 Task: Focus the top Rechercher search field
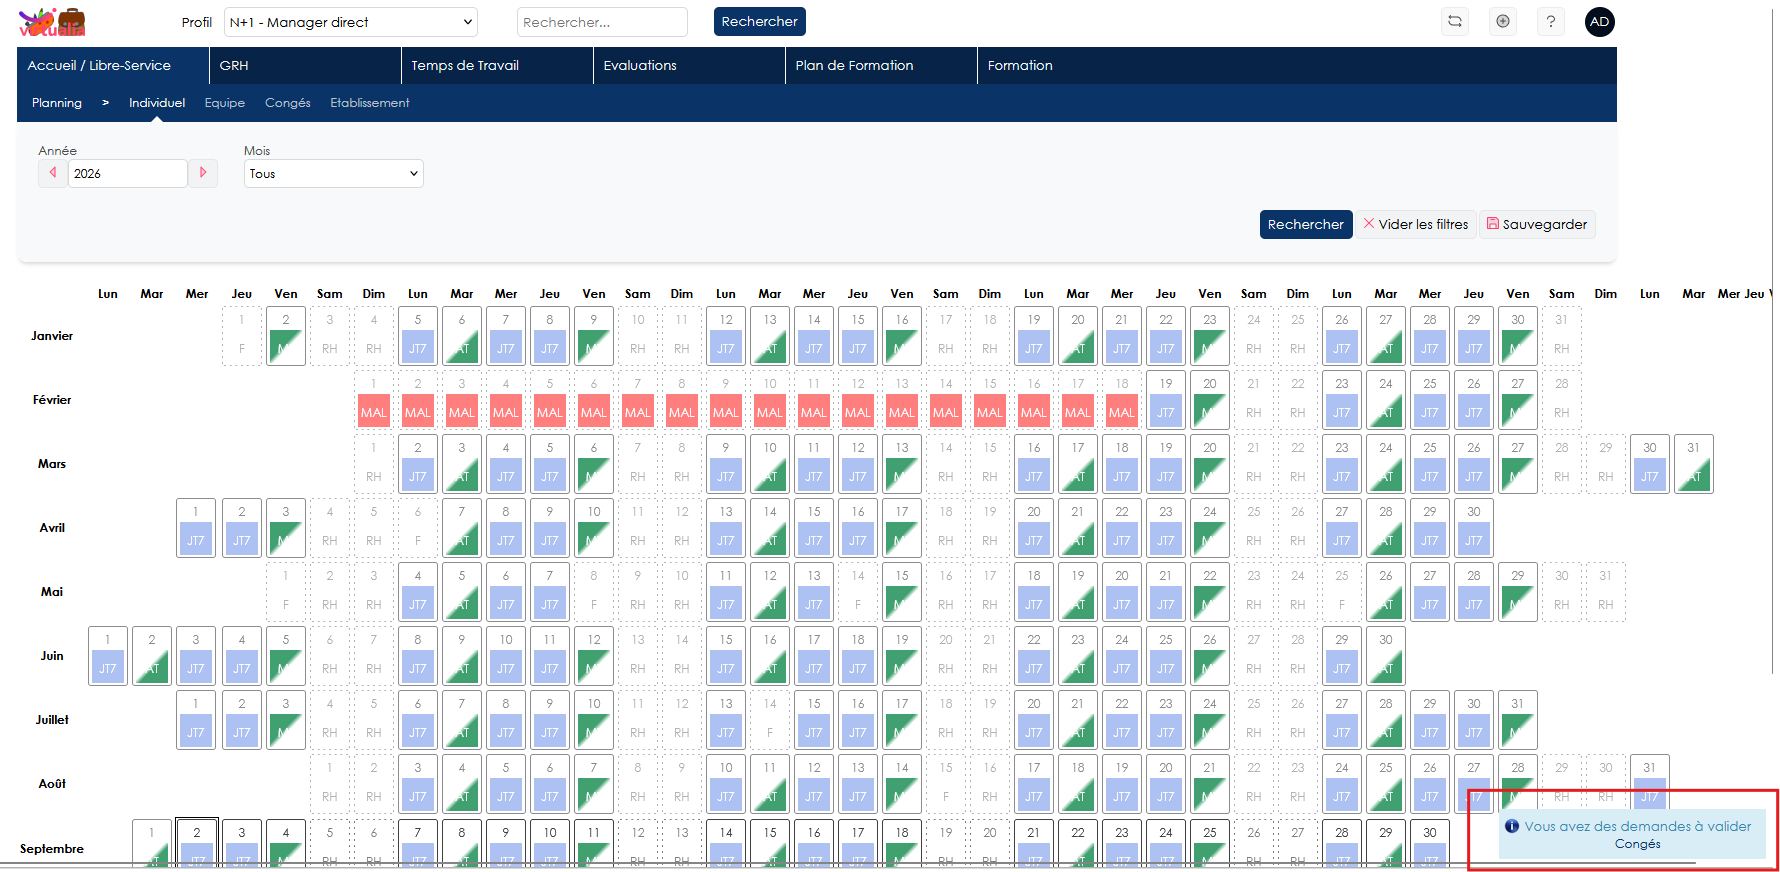pos(602,22)
